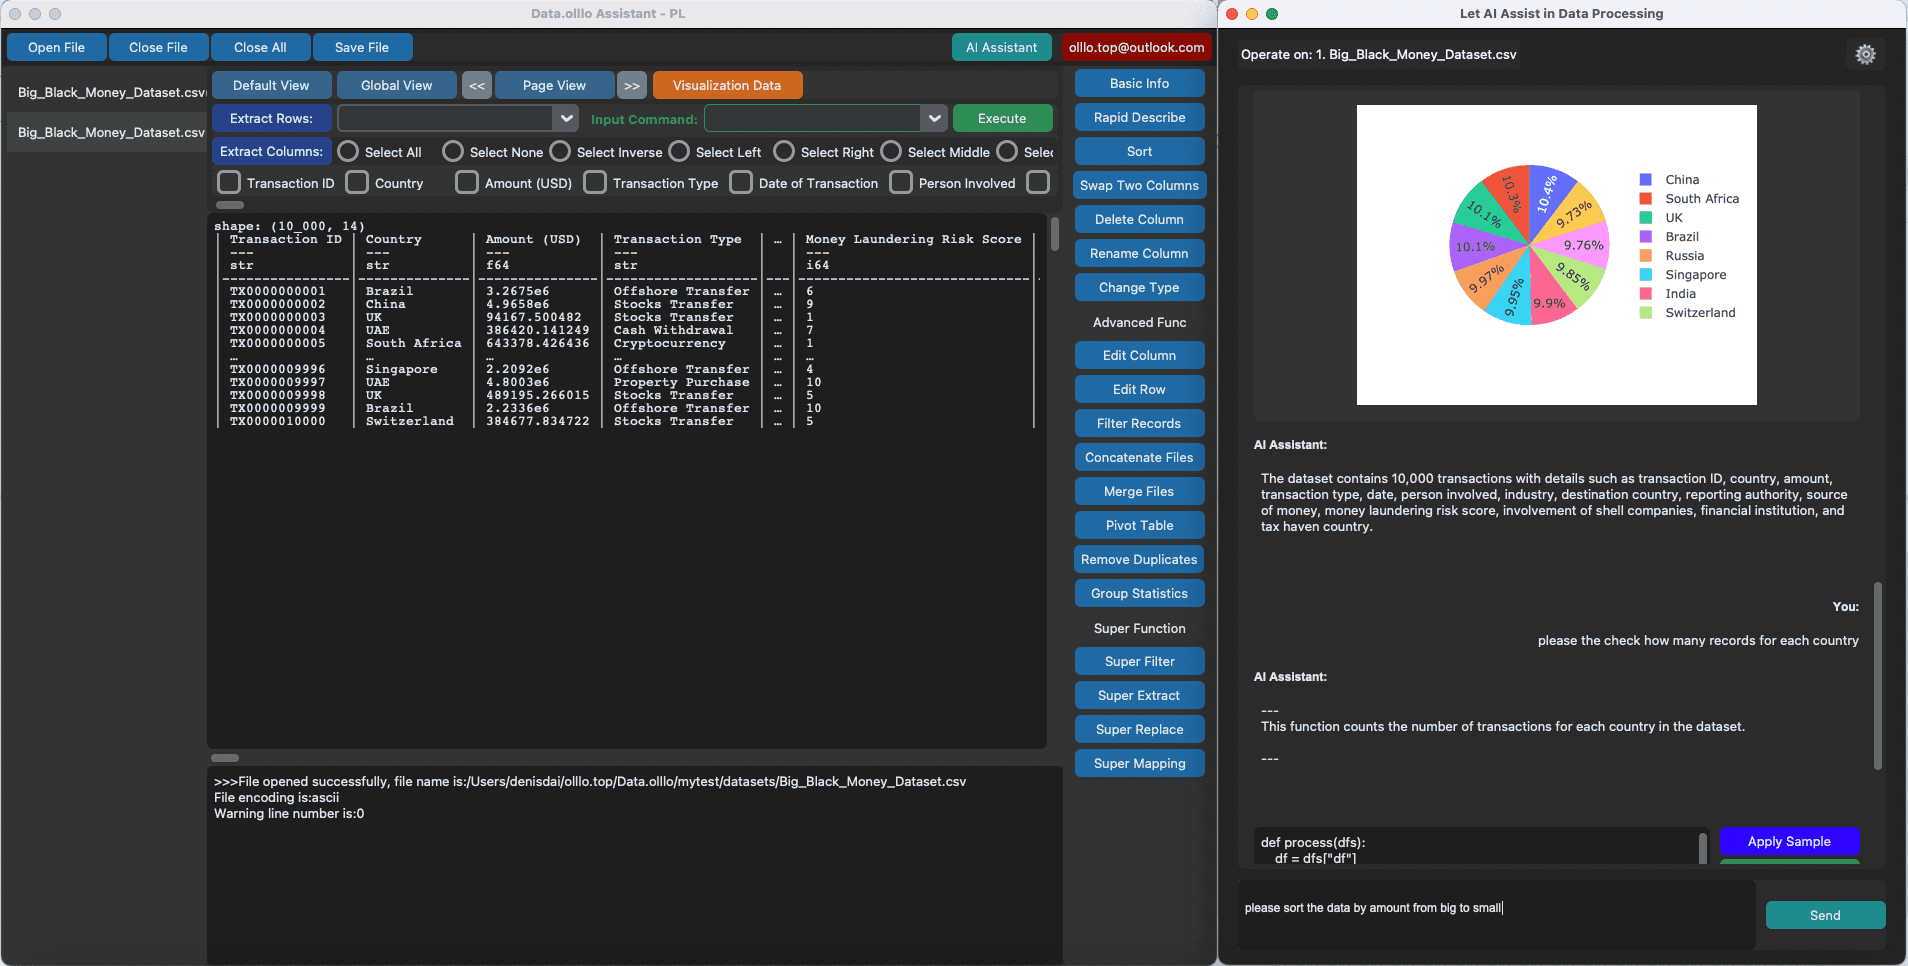Select the Select Inverse radio button
The height and width of the screenshot is (966, 1908).
(x=558, y=151)
